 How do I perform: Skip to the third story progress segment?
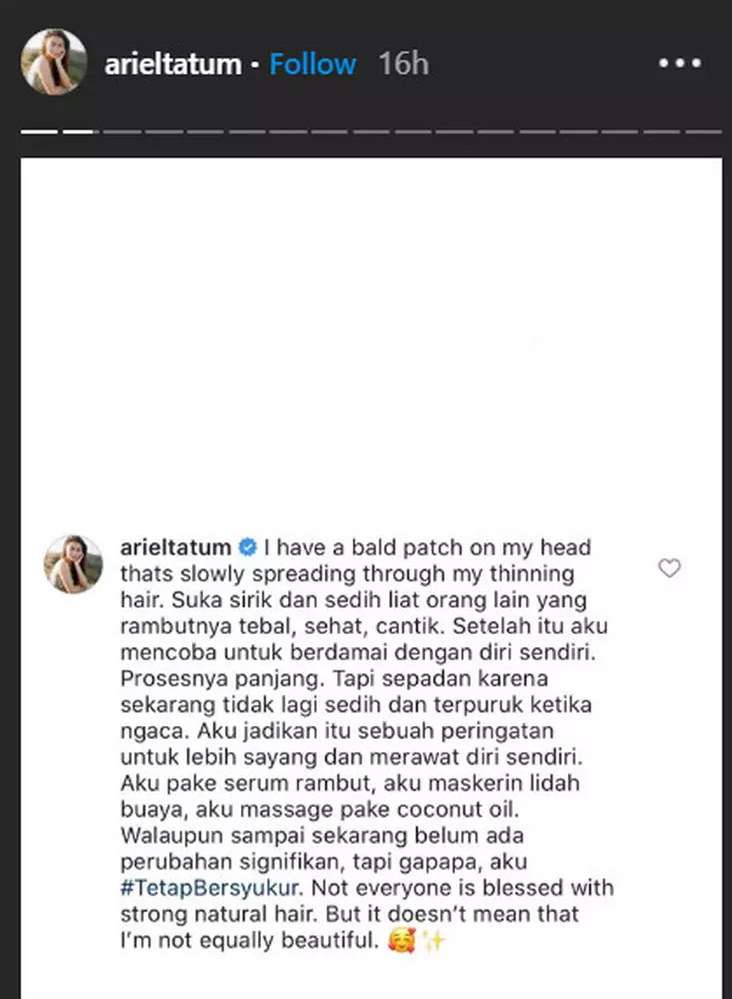pos(122,132)
